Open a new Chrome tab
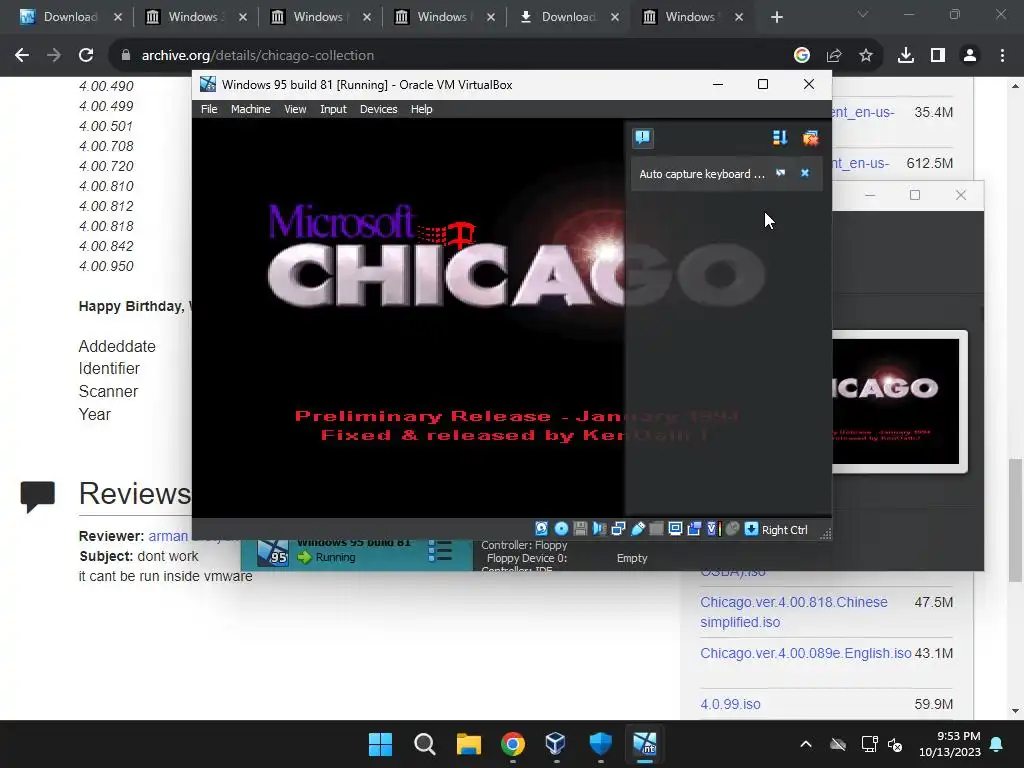1024x768 pixels. (x=776, y=17)
